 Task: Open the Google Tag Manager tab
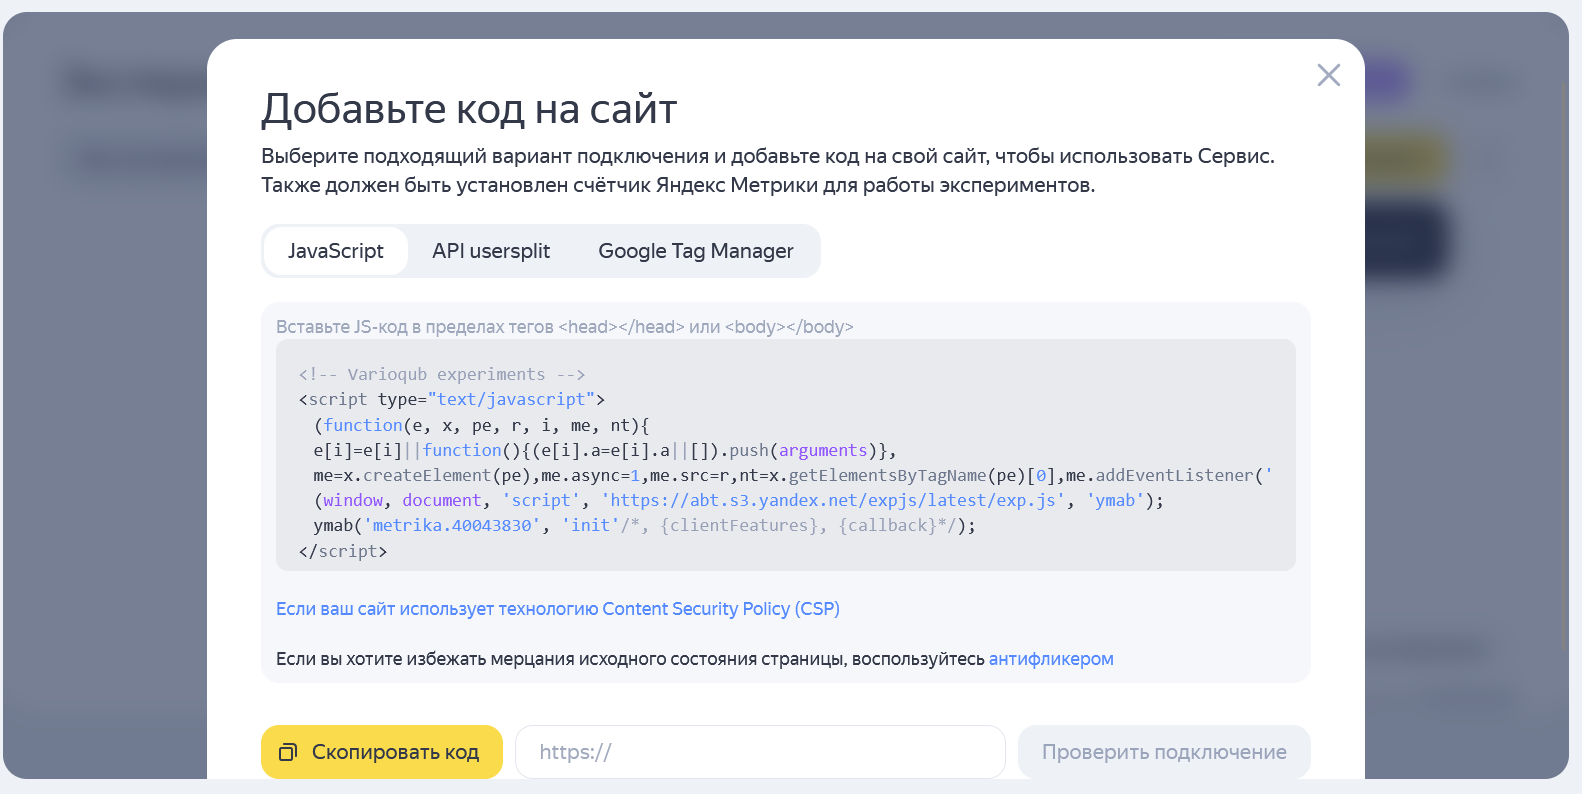[x=695, y=251]
